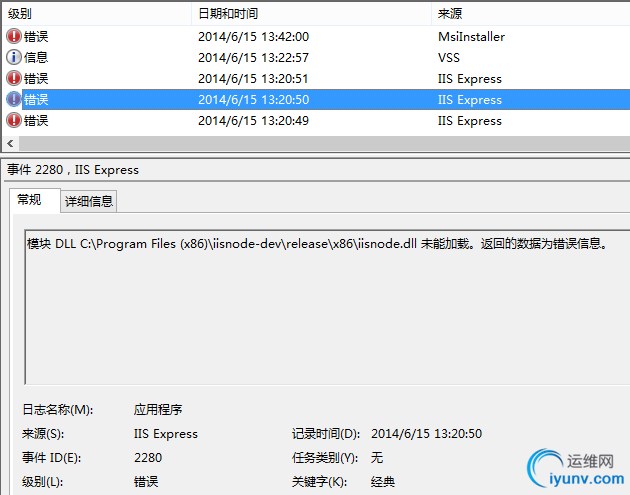Click the error icon of the selected 13:20:50 row
The image size is (630, 495).
coord(14,99)
